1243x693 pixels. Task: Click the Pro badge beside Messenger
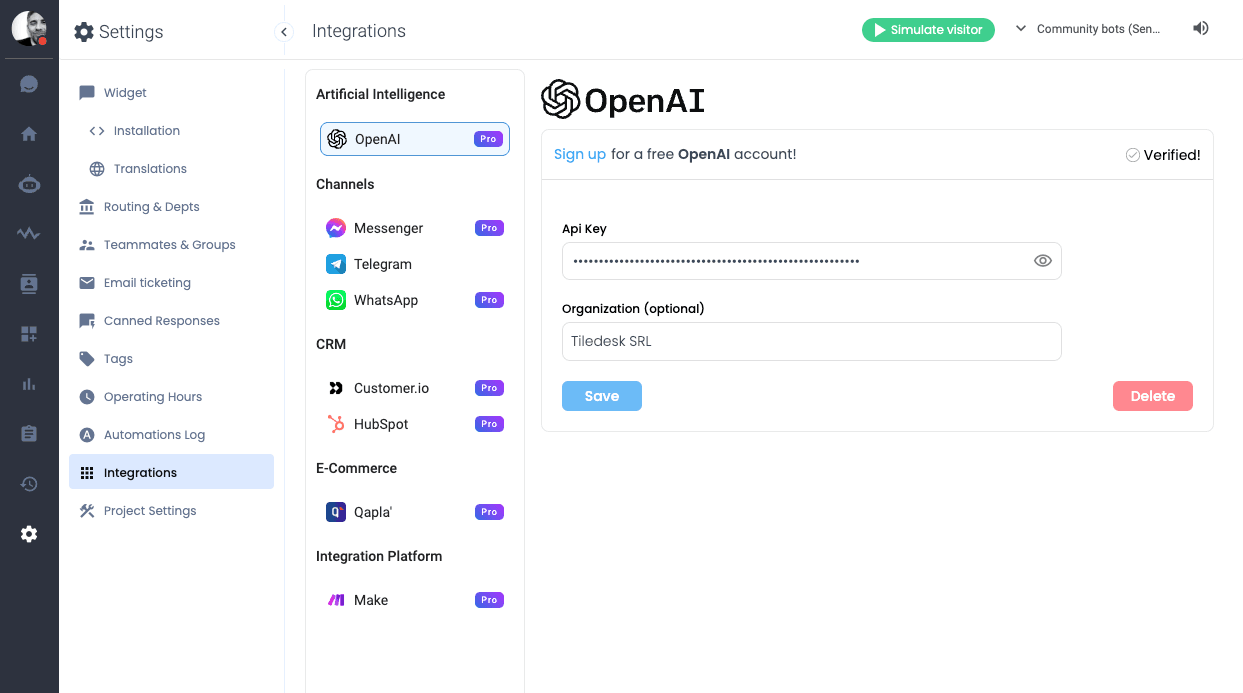pos(489,228)
